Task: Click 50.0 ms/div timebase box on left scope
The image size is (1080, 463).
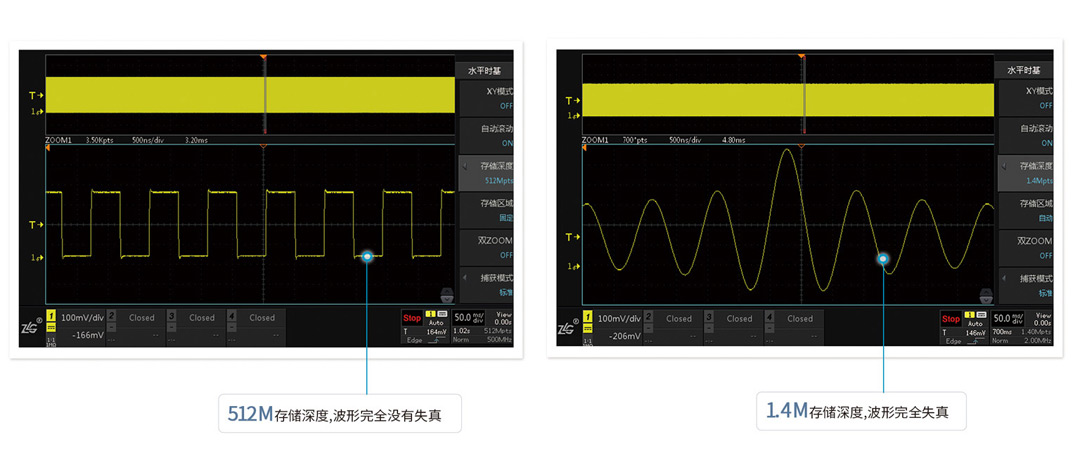Action: point(469,318)
